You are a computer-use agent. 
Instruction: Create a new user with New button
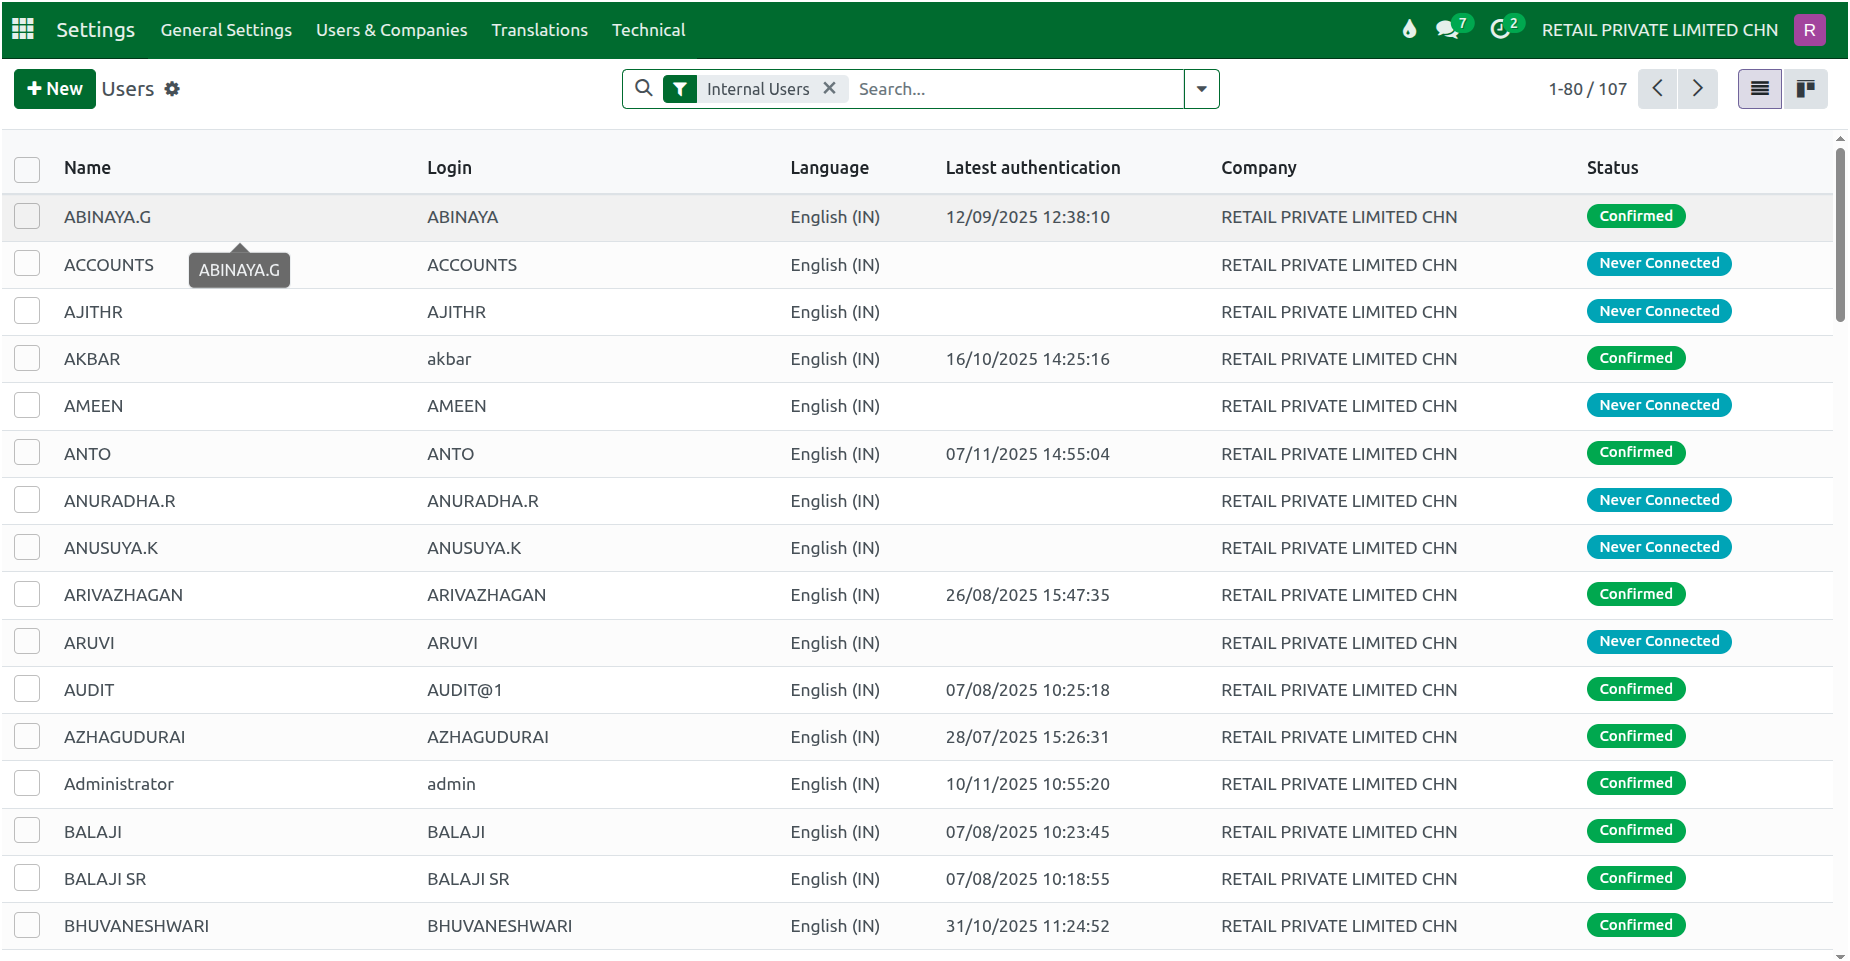54,89
